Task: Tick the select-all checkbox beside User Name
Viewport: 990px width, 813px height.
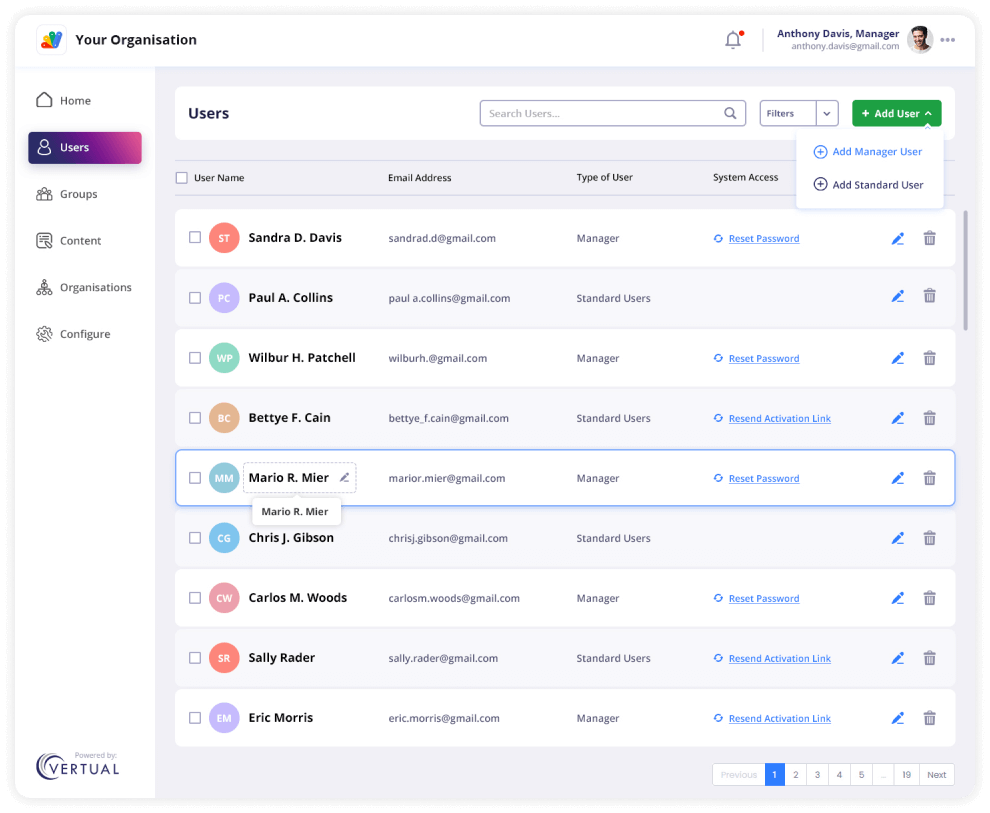Action: pyautogui.click(x=182, y=178)
